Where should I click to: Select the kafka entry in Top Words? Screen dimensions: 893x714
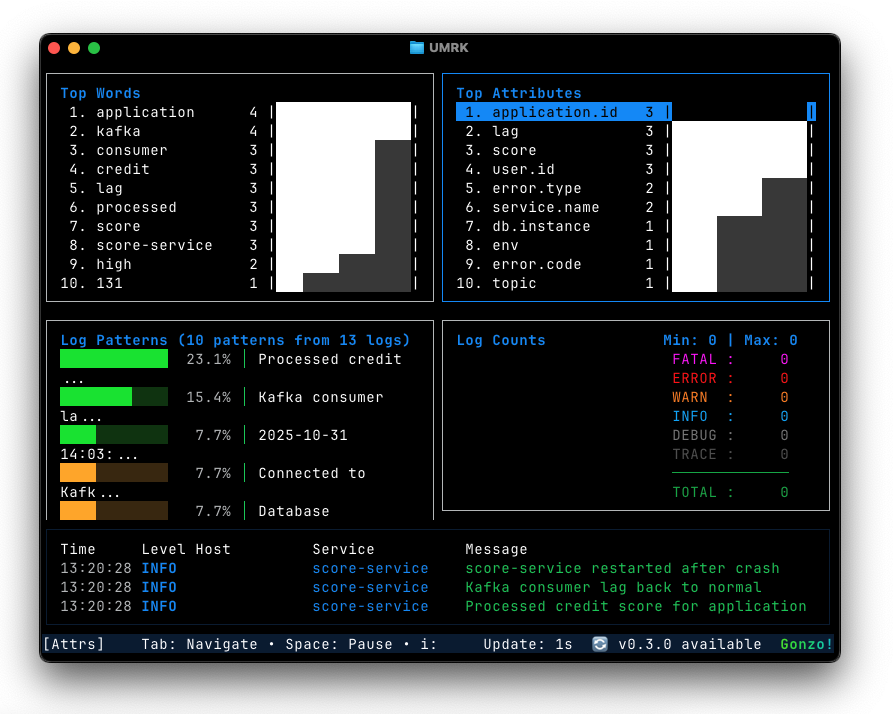pyautogui.click(x=118, y=131)
